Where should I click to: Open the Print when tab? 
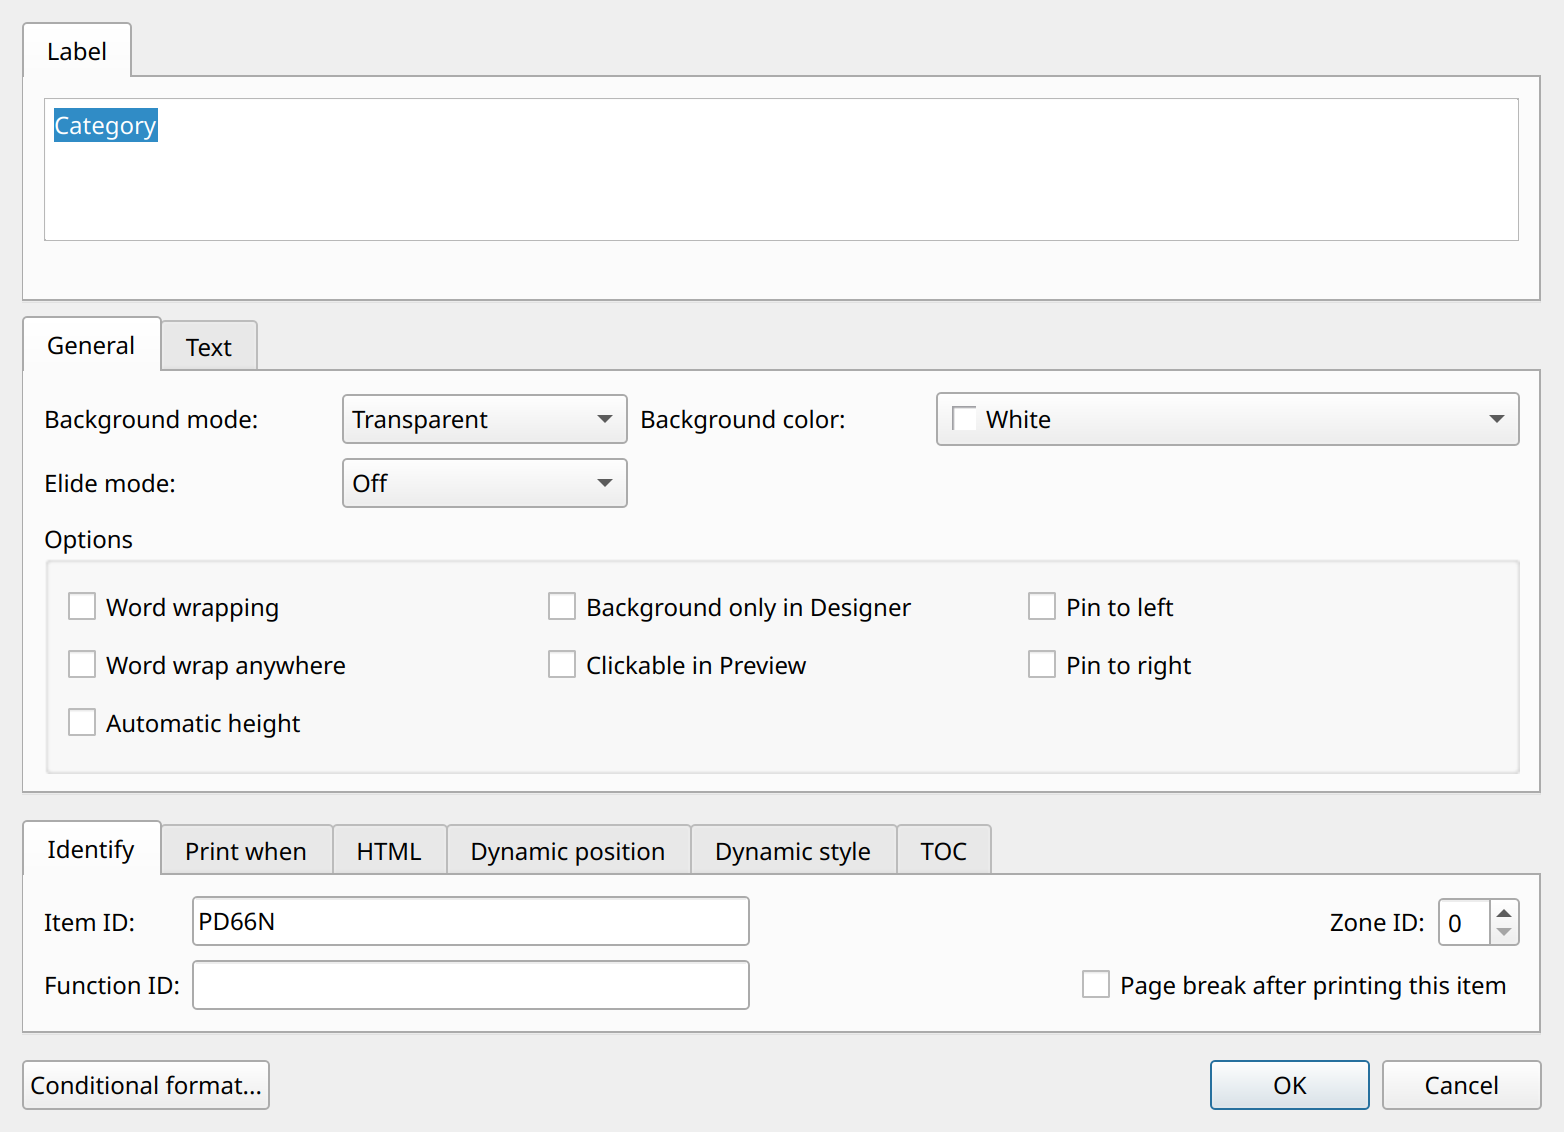(246, 851)
